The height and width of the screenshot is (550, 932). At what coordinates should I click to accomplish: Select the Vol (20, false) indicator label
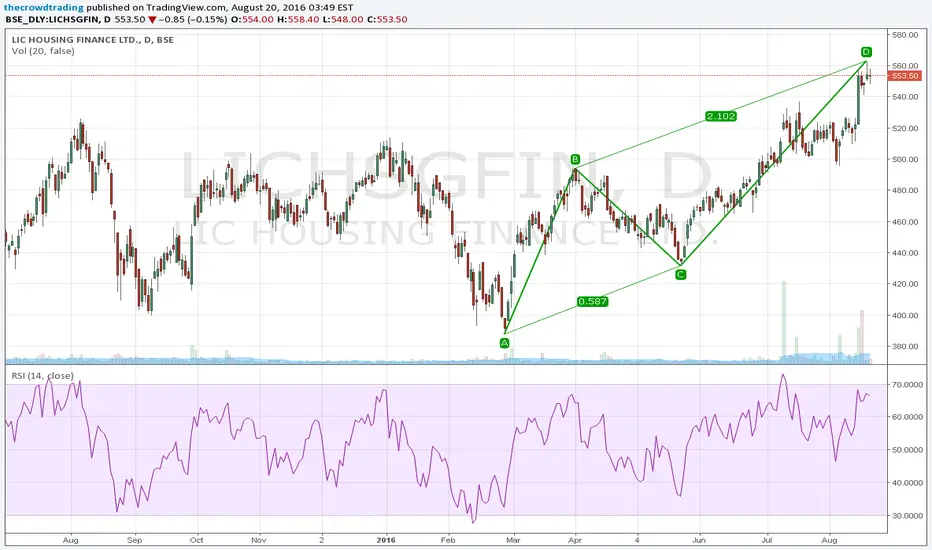point(43,51)
